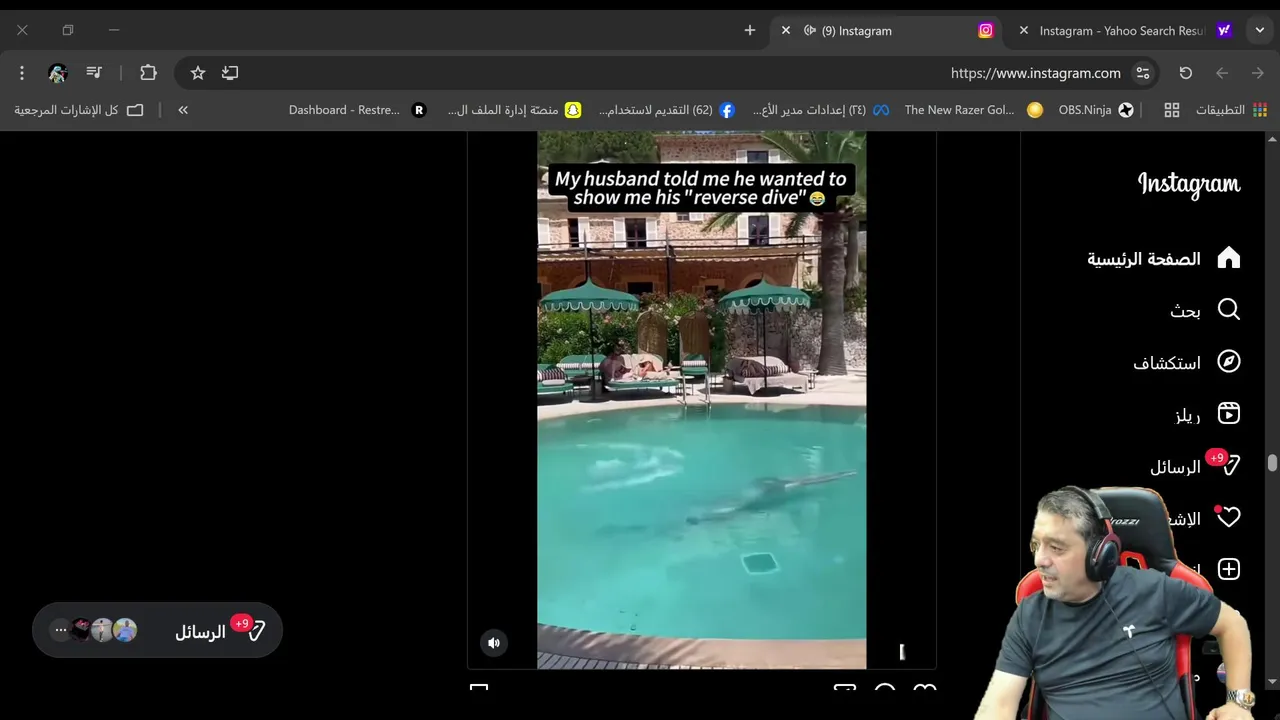This screenshot has width=1280, height=720.
Task: Open Explore compass icon in sidebar
Action: coord(1229,362)
